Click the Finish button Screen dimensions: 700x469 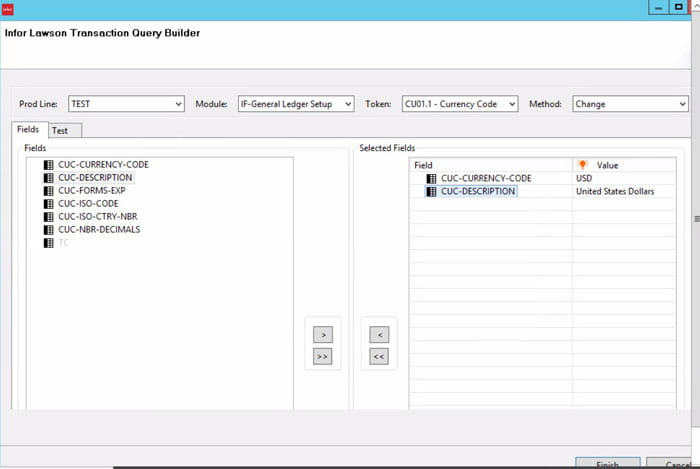(608, 463)
